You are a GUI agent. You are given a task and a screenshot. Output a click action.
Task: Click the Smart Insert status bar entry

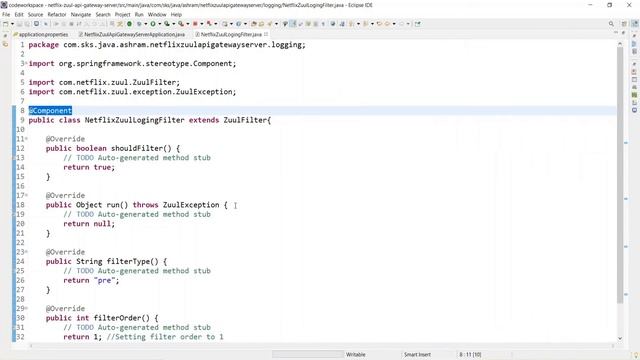click(x=417, y=354)
